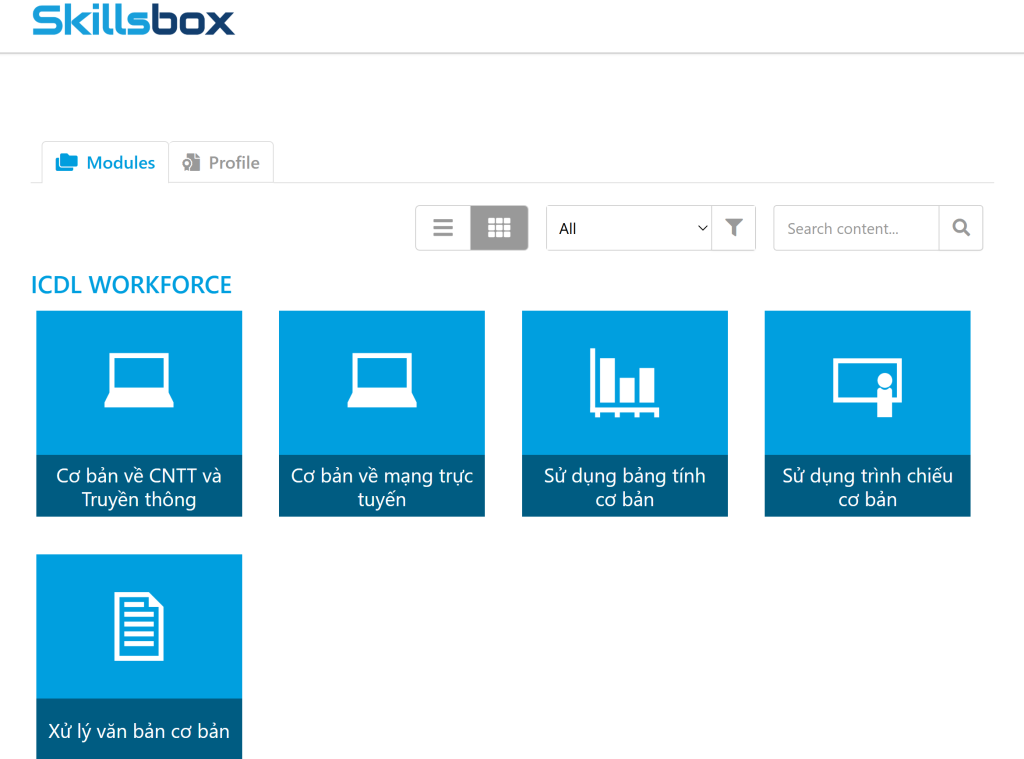Image resolution: width=1024 pixels, height=759 pixels.
Task: Open the Modules tab
Action: coord(106,163)
